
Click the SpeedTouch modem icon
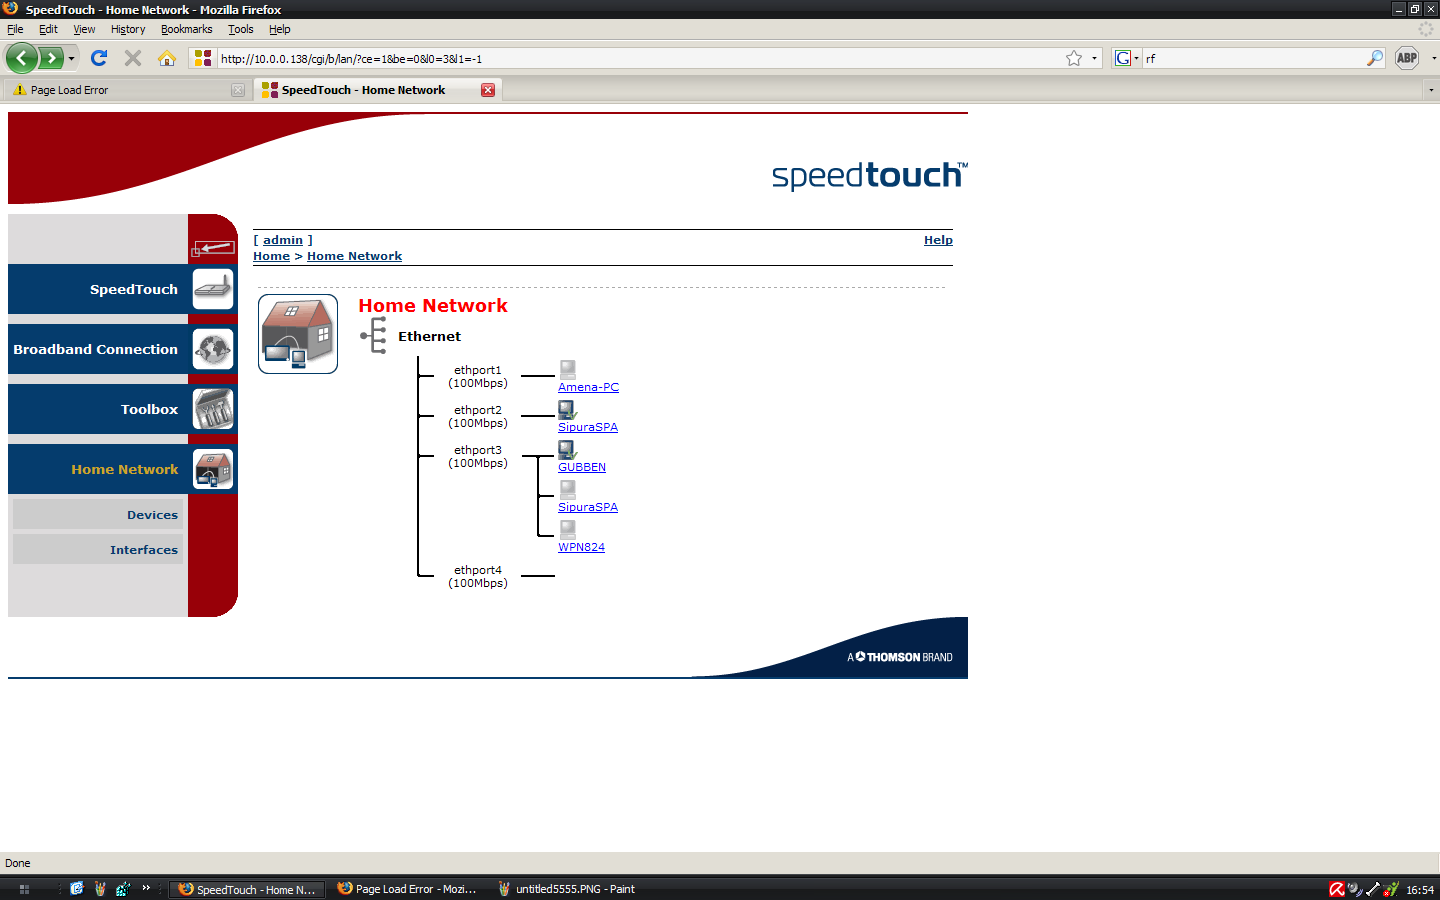[x=213, y=289]
